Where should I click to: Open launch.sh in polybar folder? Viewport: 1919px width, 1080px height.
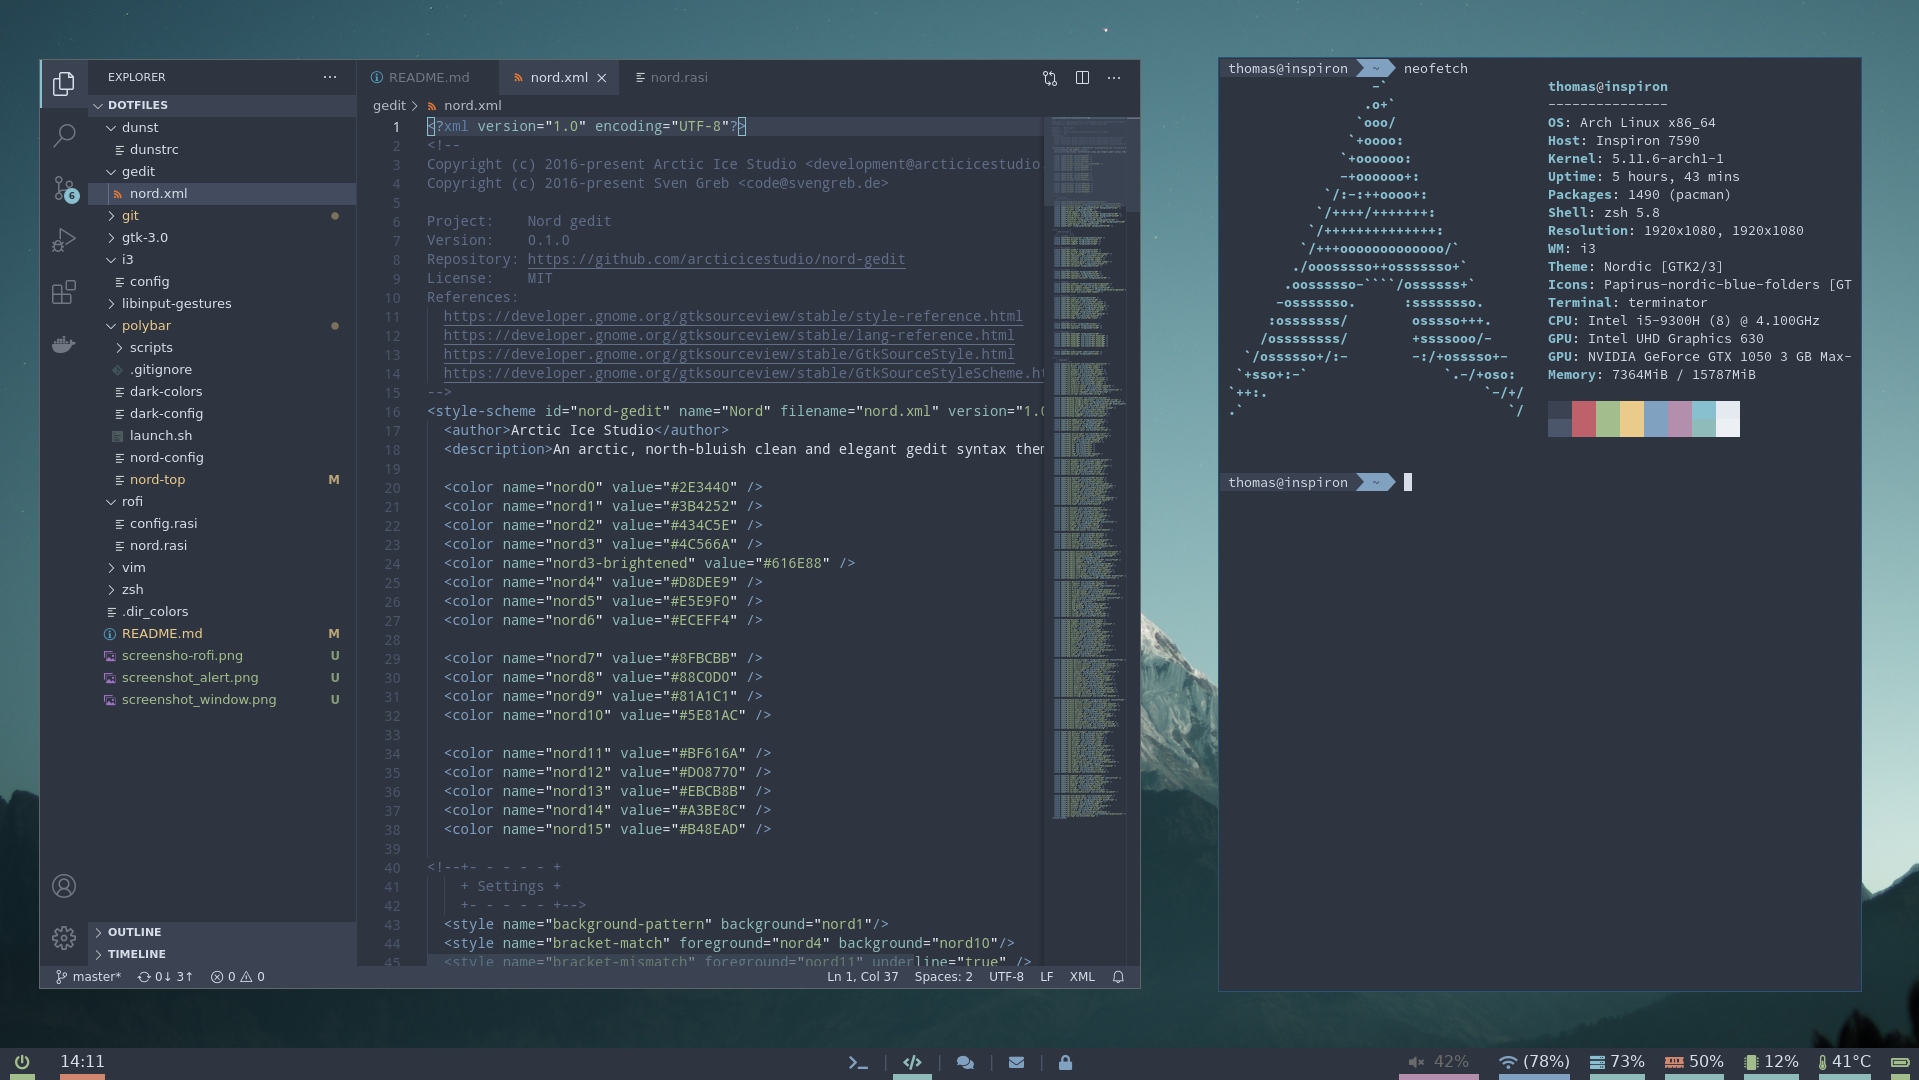222,435
